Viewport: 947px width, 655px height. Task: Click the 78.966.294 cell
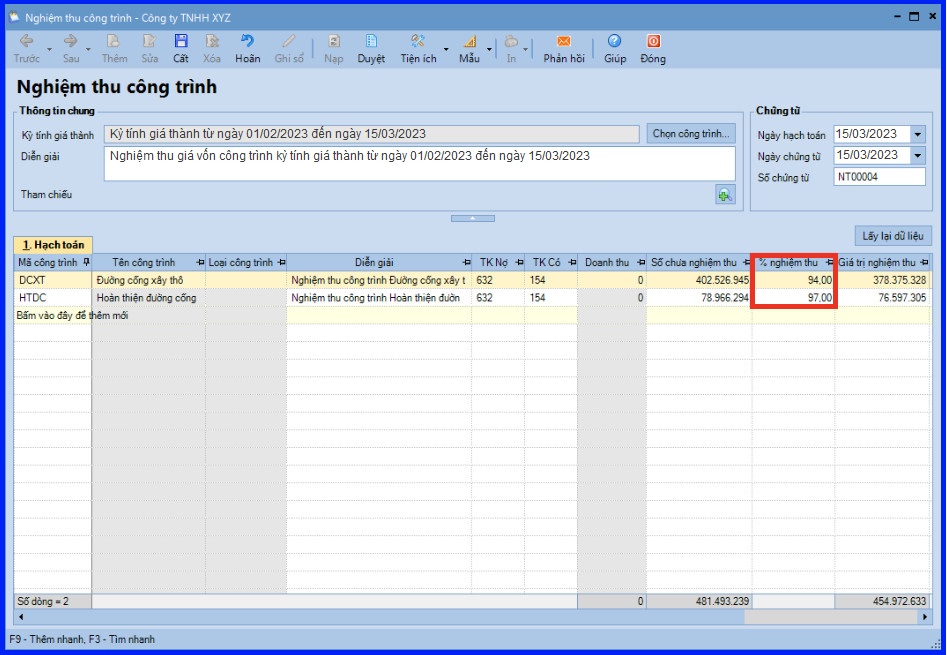point(699,298)
